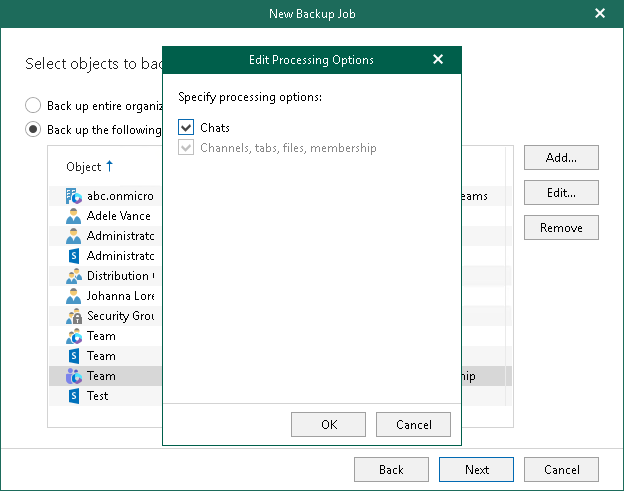The image size is (624, 491).
Task: Select Back up entire organization radio button
Action: pyautogui.click(x=33, y=105)
